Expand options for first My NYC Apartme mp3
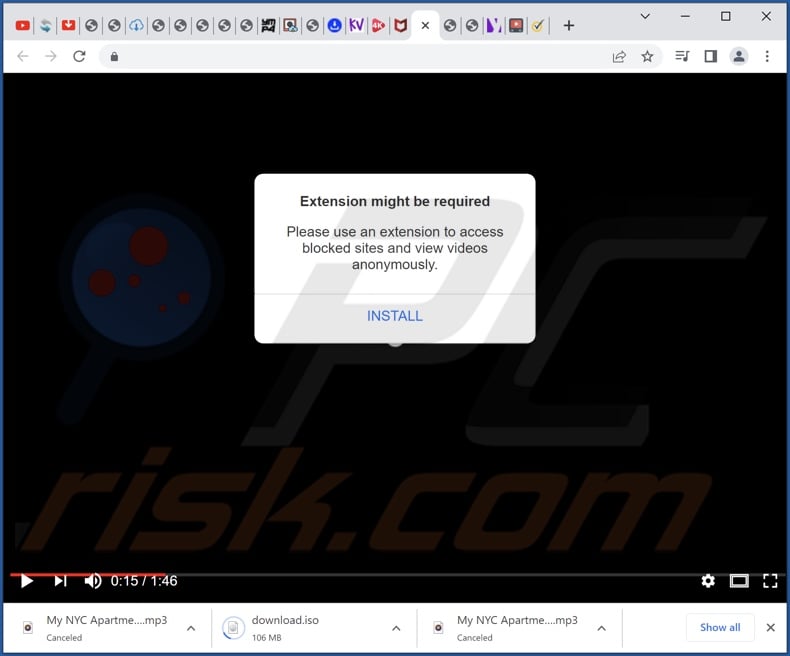Screen dimensions: 790x656 tap(191, 628)
